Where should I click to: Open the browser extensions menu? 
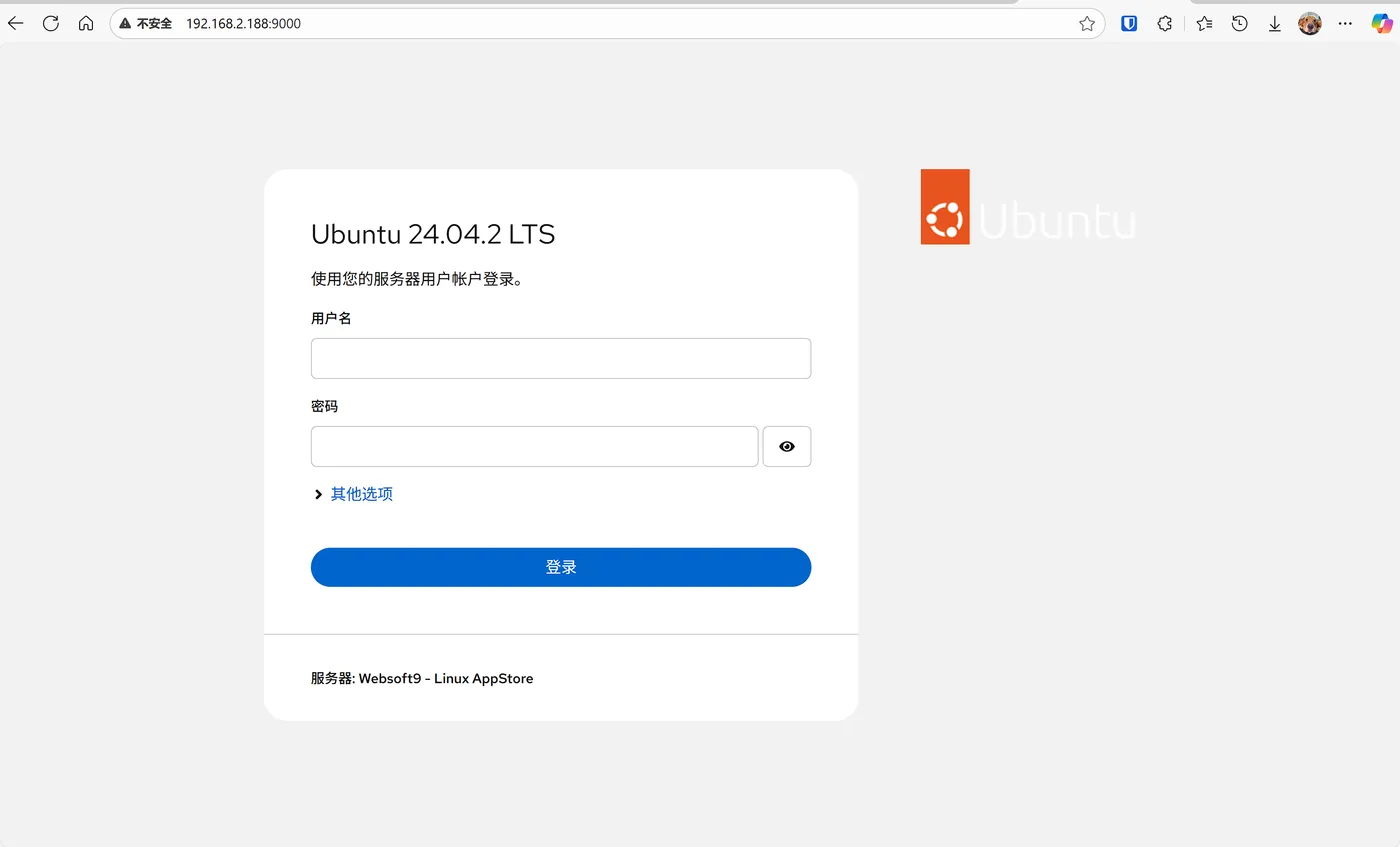click(1165, 23)
